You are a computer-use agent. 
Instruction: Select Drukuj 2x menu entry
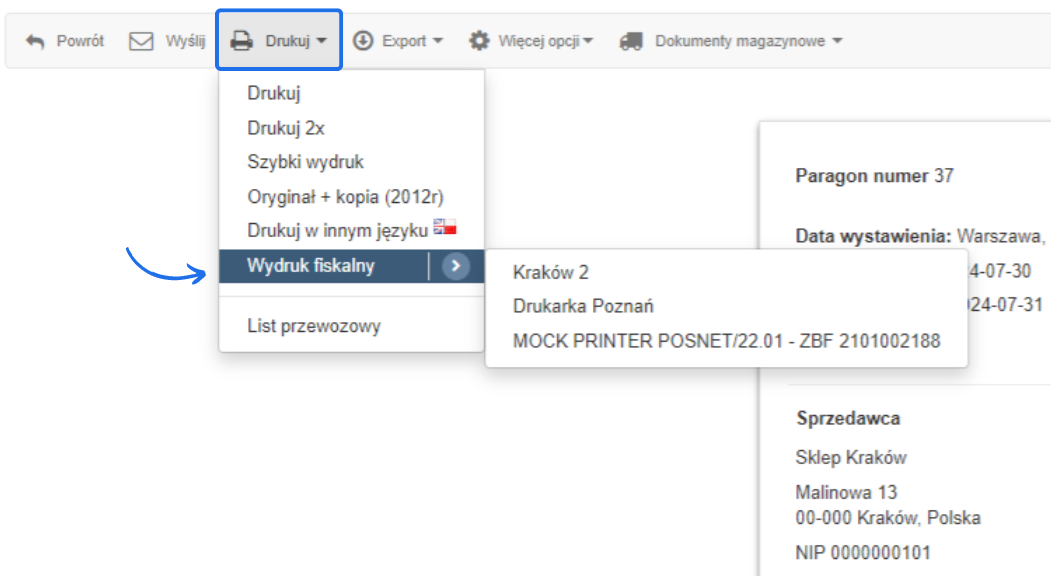pos(351,128)
